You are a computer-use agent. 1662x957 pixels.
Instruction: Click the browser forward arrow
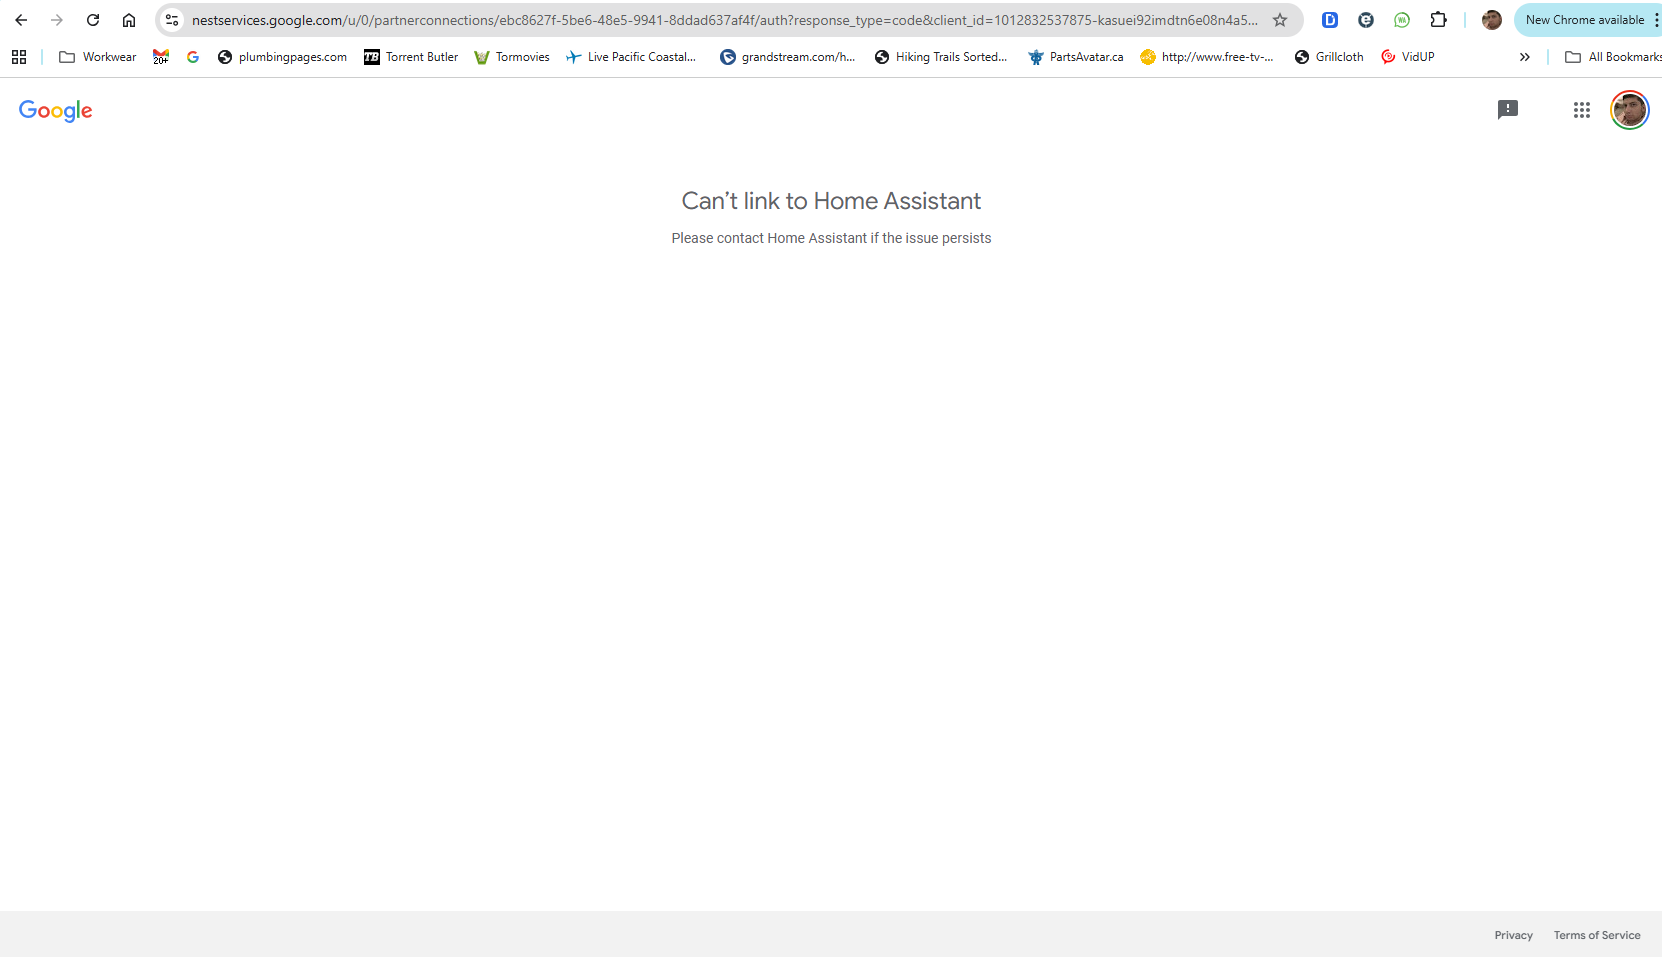pos(57,20)
